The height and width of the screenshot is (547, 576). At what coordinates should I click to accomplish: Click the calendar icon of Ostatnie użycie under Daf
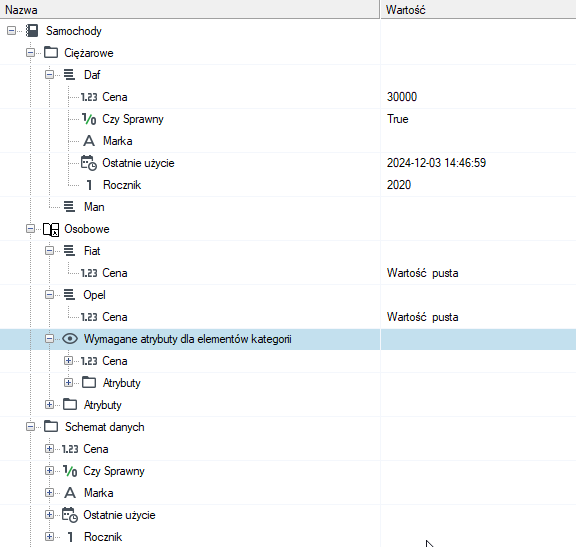point(89,163)
